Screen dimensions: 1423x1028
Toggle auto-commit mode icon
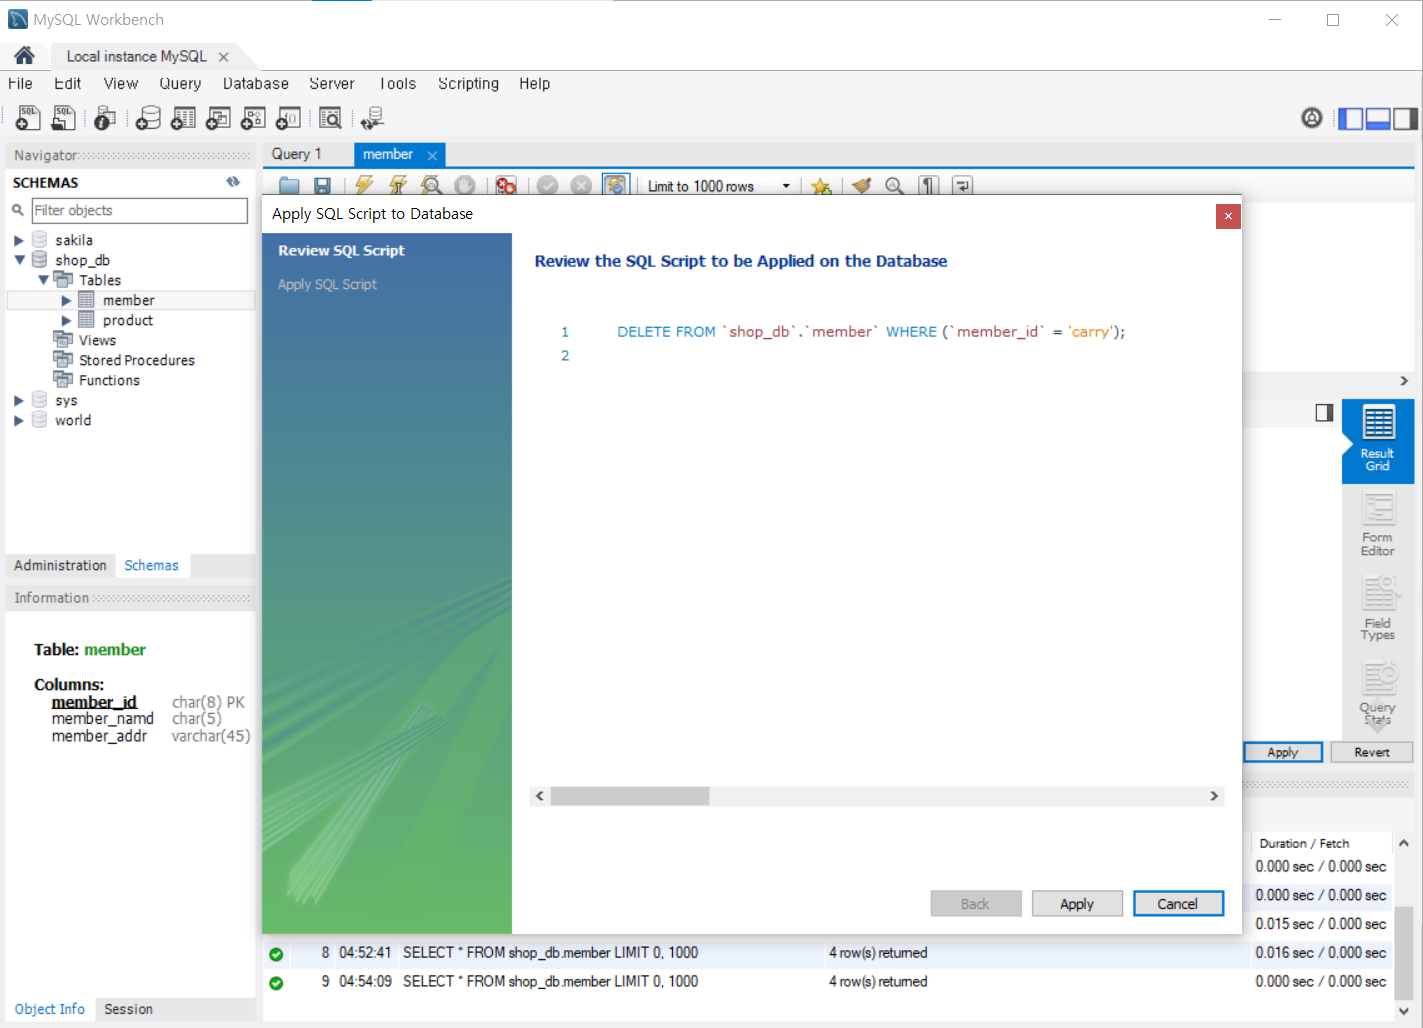click(615, 185)
